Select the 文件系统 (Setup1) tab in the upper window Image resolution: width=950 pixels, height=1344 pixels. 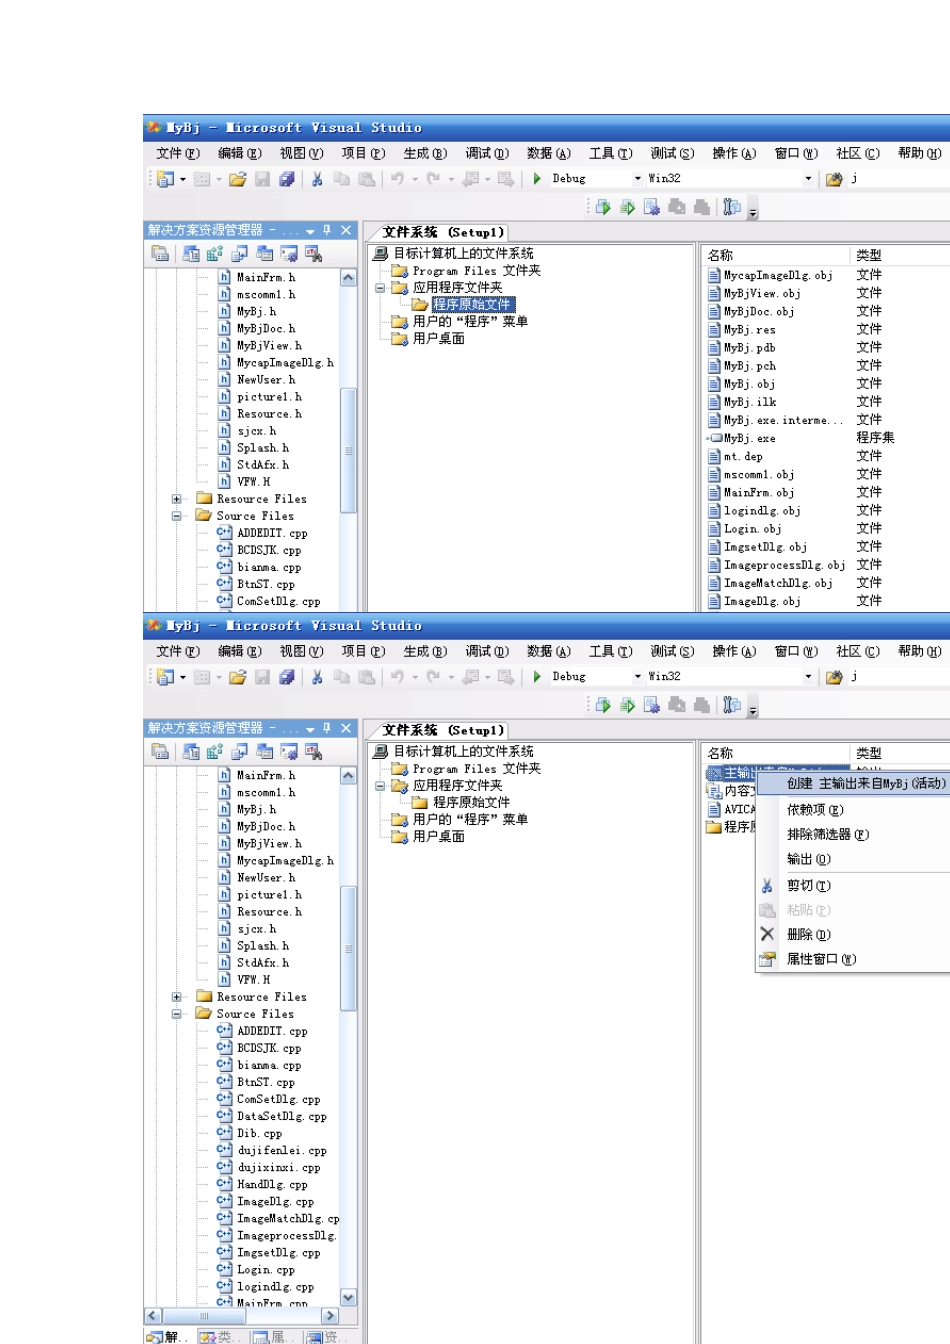pos(443,232)
